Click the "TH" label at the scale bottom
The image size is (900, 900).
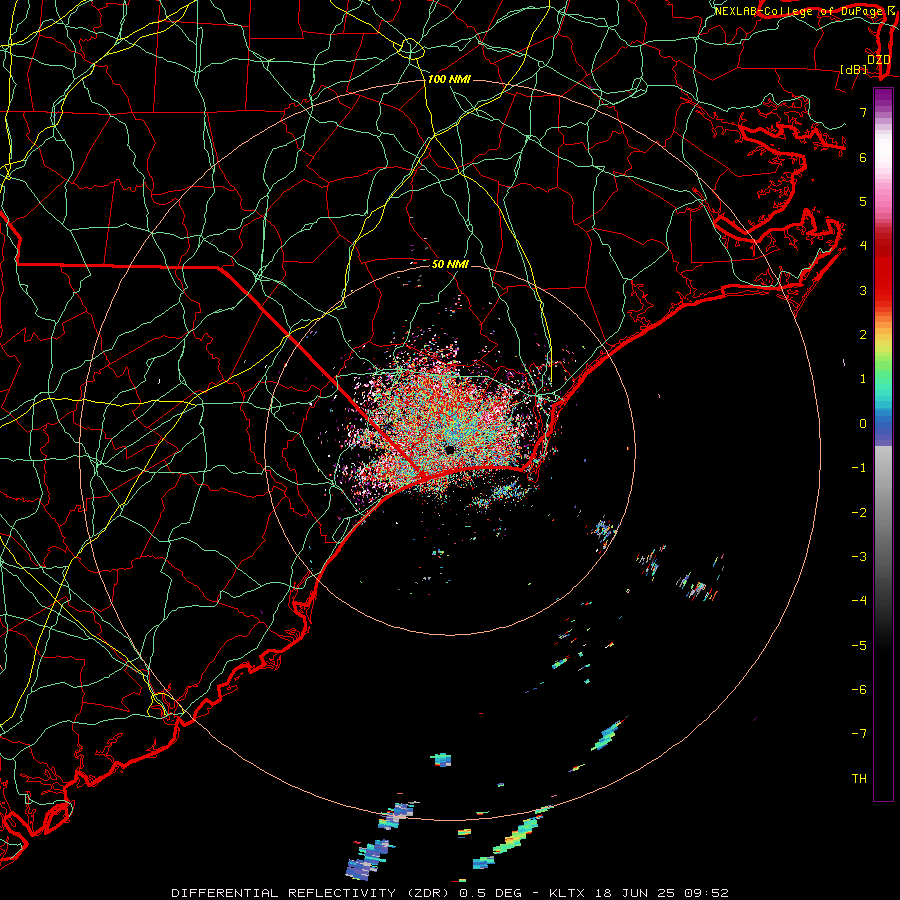coord(859,779)
